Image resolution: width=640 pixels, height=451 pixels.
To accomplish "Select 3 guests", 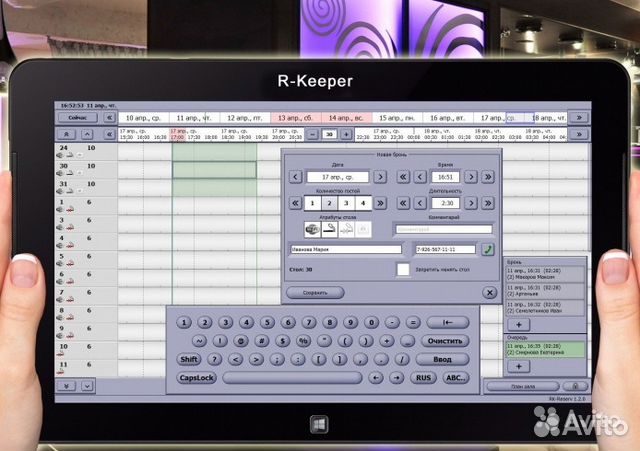I will pyautogui.click(x=346, y=203).
